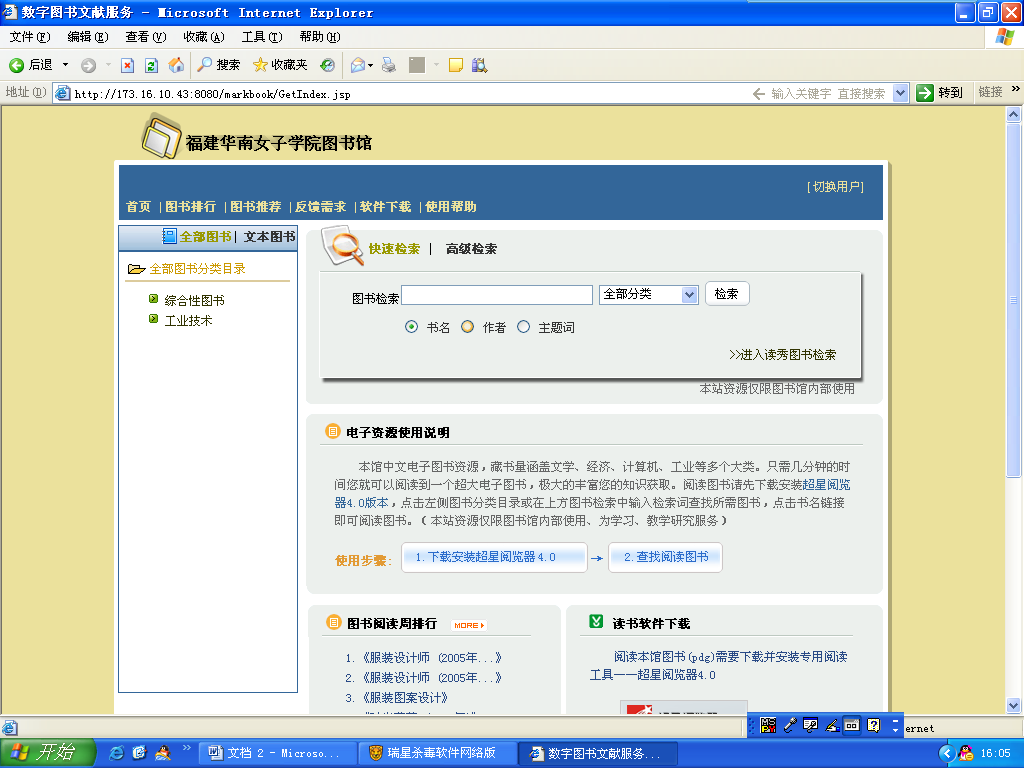Click the yellow note toolbar icon
1024x768 pixels.
(456, 65)
